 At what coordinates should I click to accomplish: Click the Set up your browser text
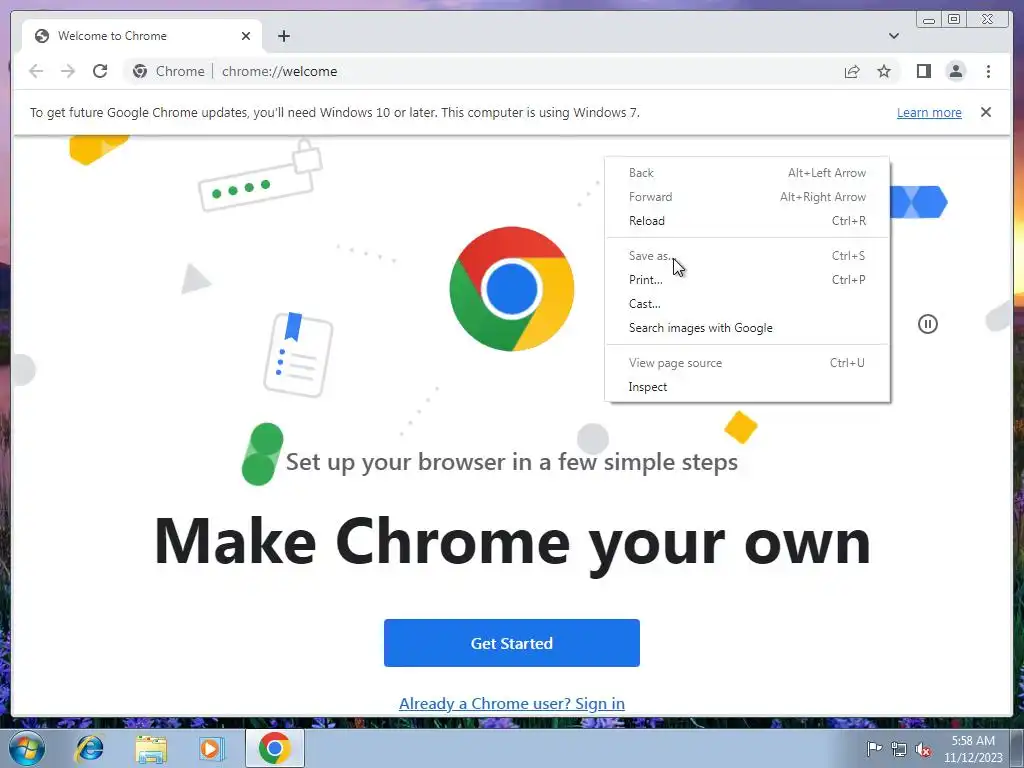(x=511, y=462)
